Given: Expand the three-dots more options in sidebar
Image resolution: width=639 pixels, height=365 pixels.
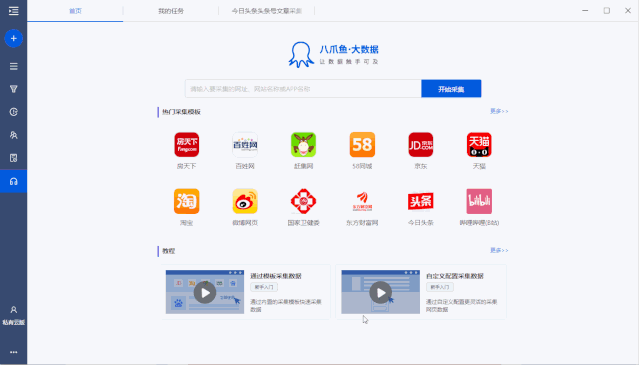Looking at the screenshot, I should pos(13,352).
